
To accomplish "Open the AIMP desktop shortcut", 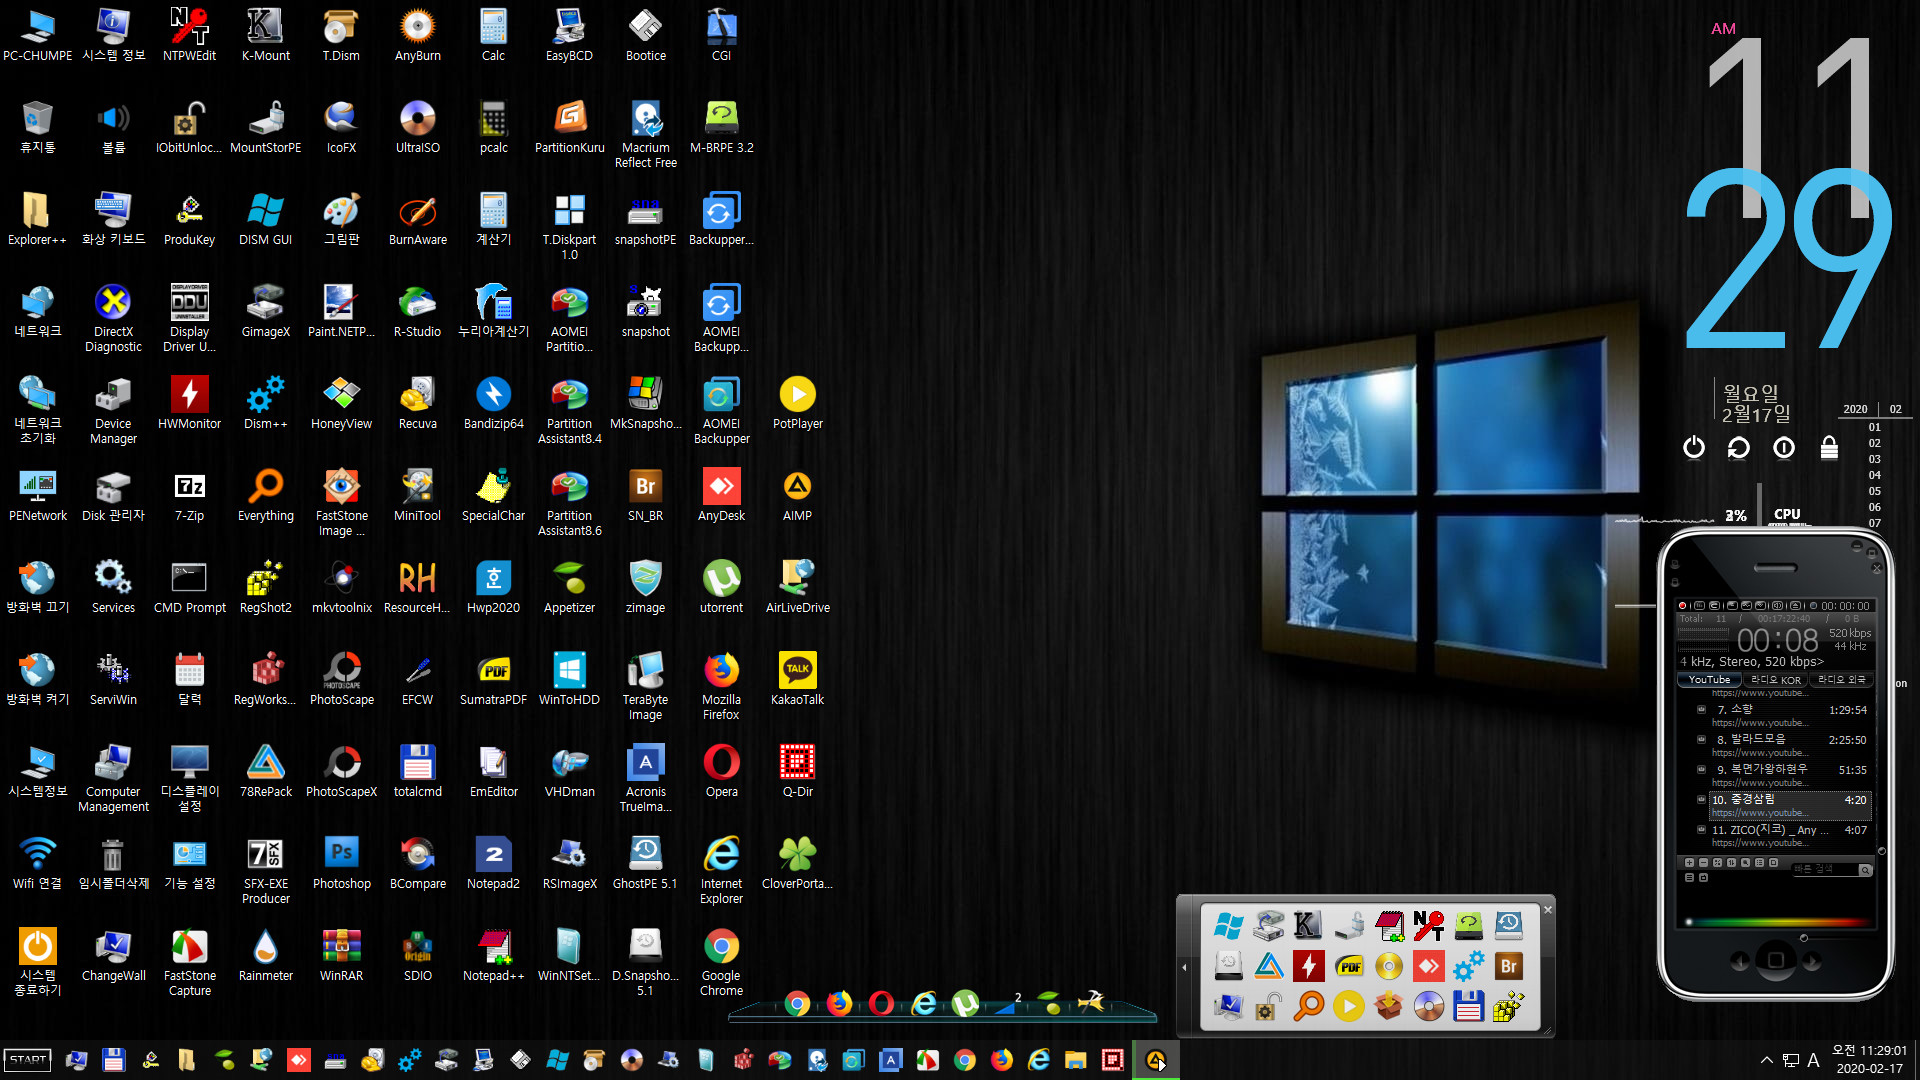I will pos(797,495).
